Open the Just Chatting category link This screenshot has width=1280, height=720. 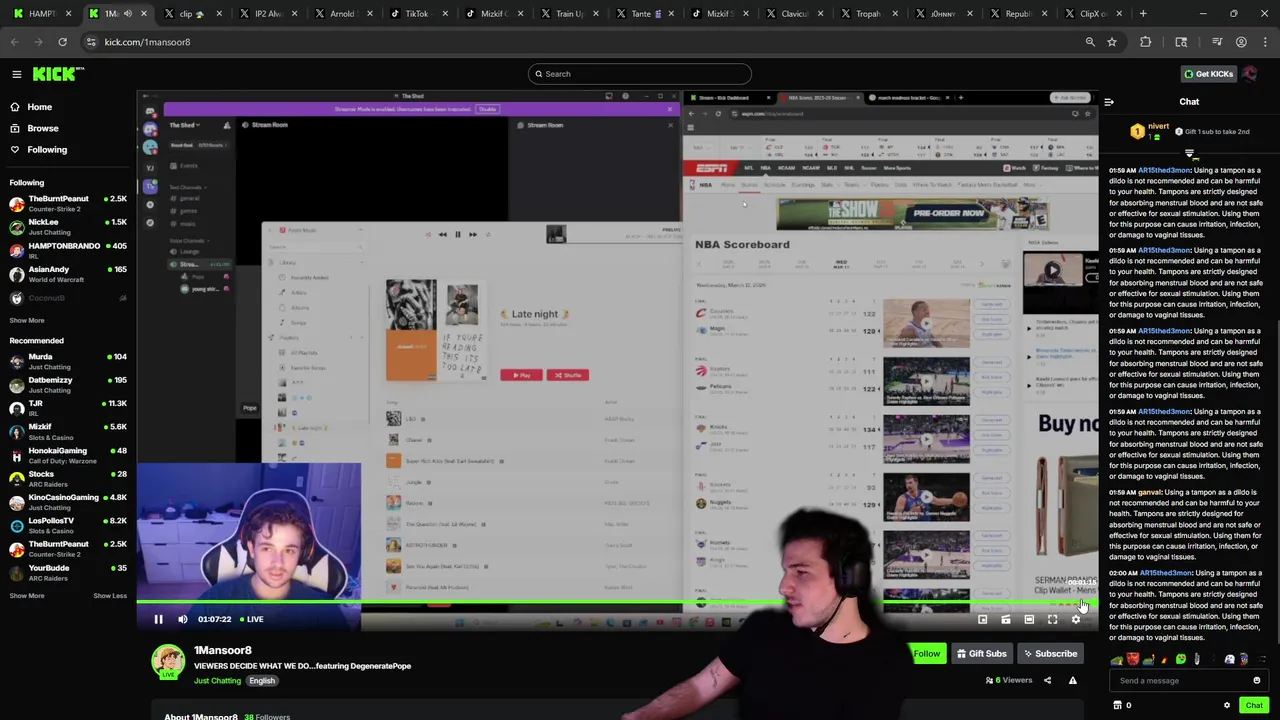click(x=217, y=681)
